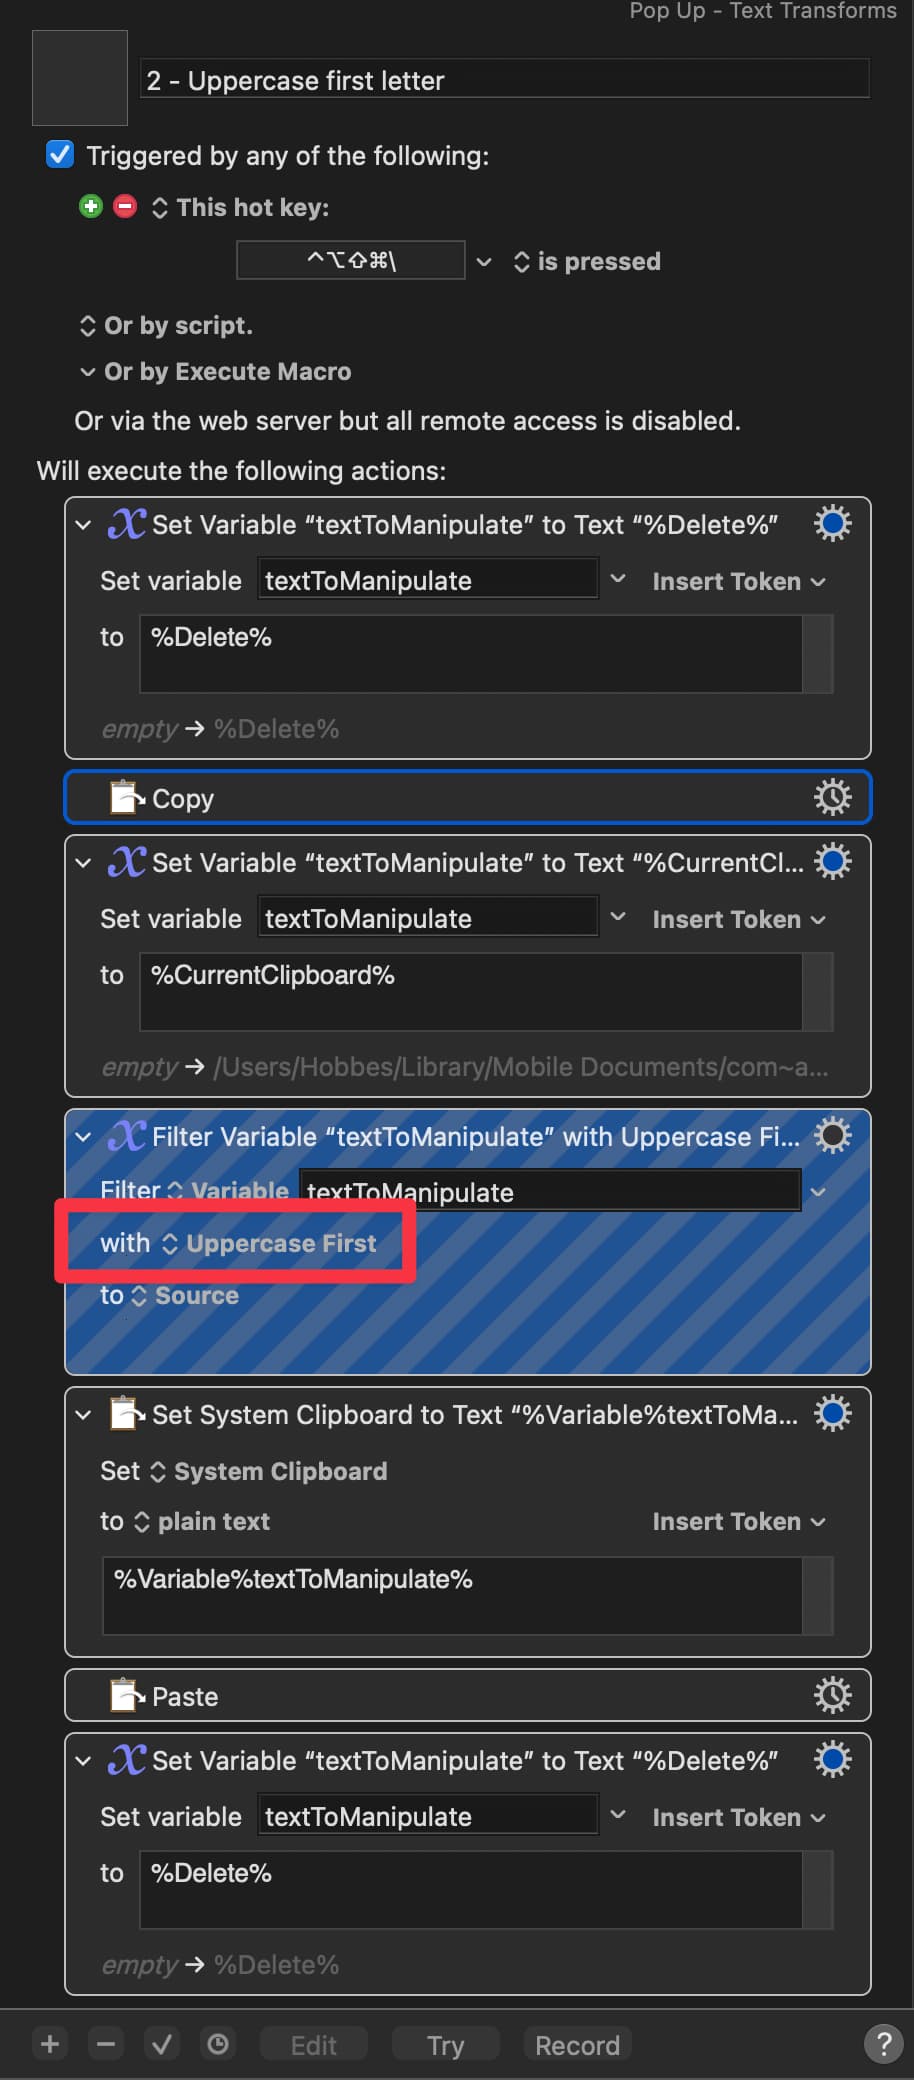Add a new action with the bottom plus button
914x2080 pixels.
[x=50, y=2044]
